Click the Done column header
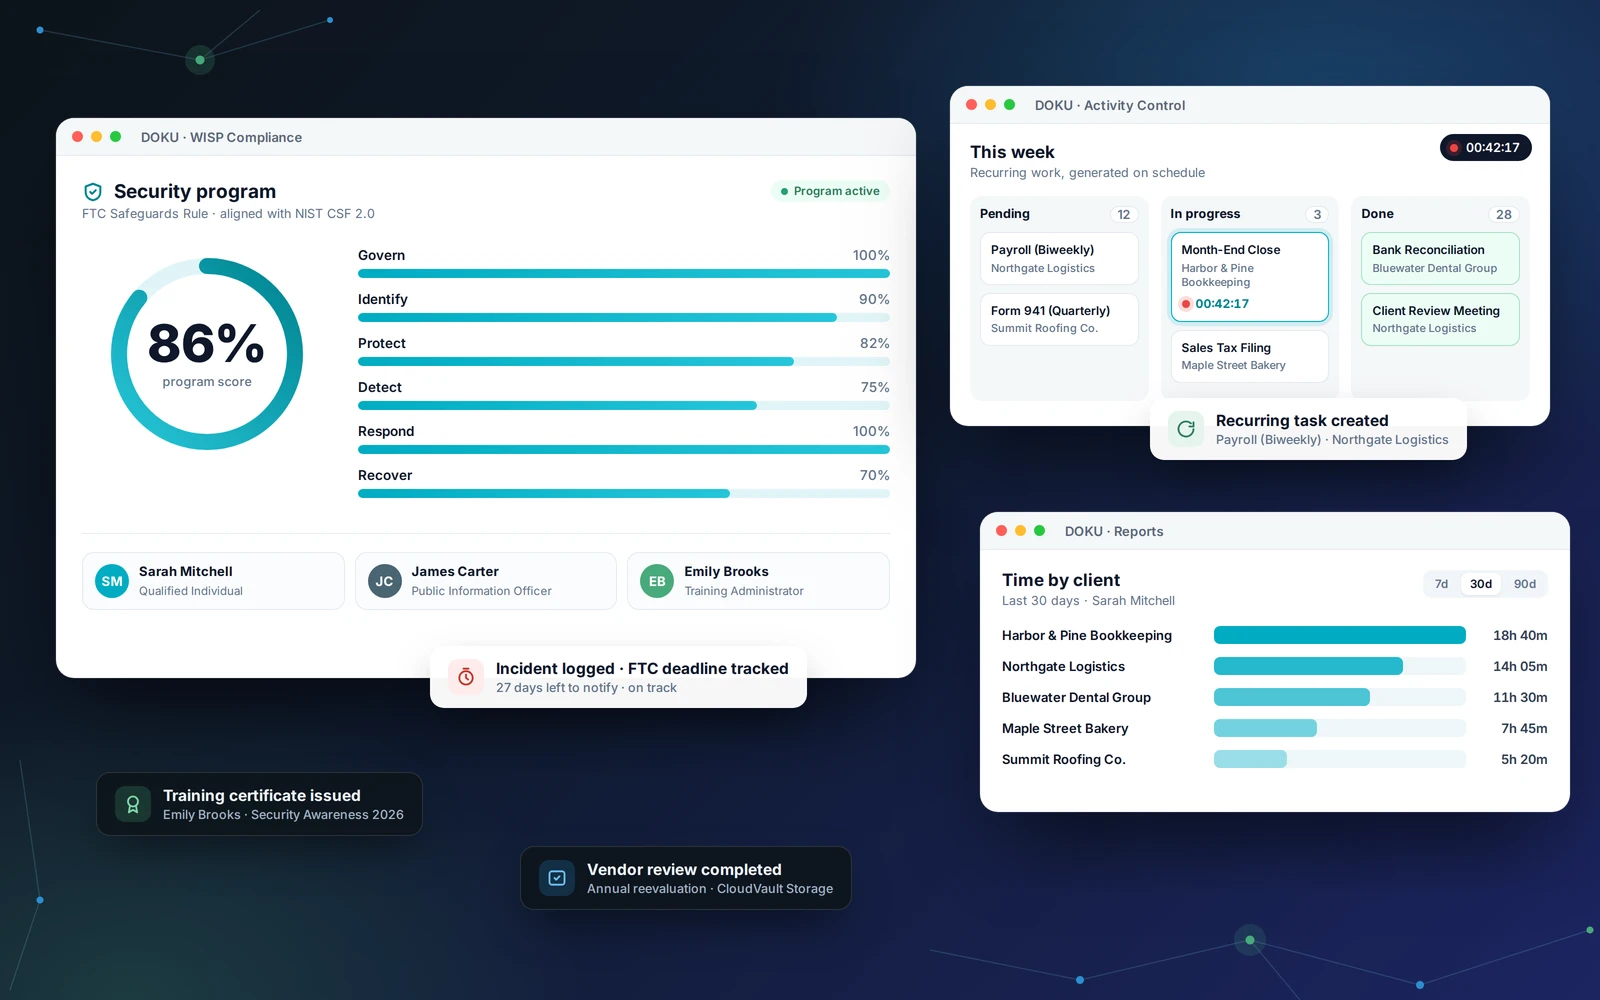1600x1000 pixels. pos(1377,214)
